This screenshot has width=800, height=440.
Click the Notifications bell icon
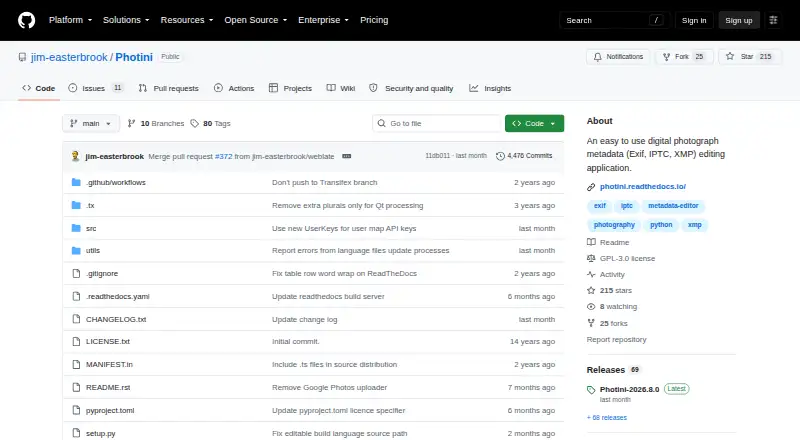click(x=597, y=57)
